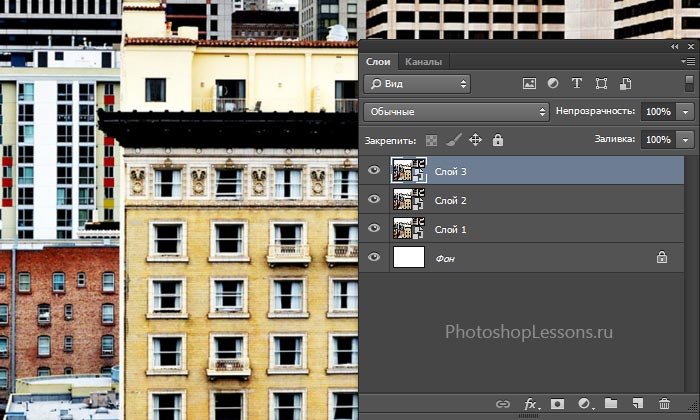The height and width of the screenshot is (420, 700).
Task: Link layers with the chain icon
Action: [x=503, y=404]
